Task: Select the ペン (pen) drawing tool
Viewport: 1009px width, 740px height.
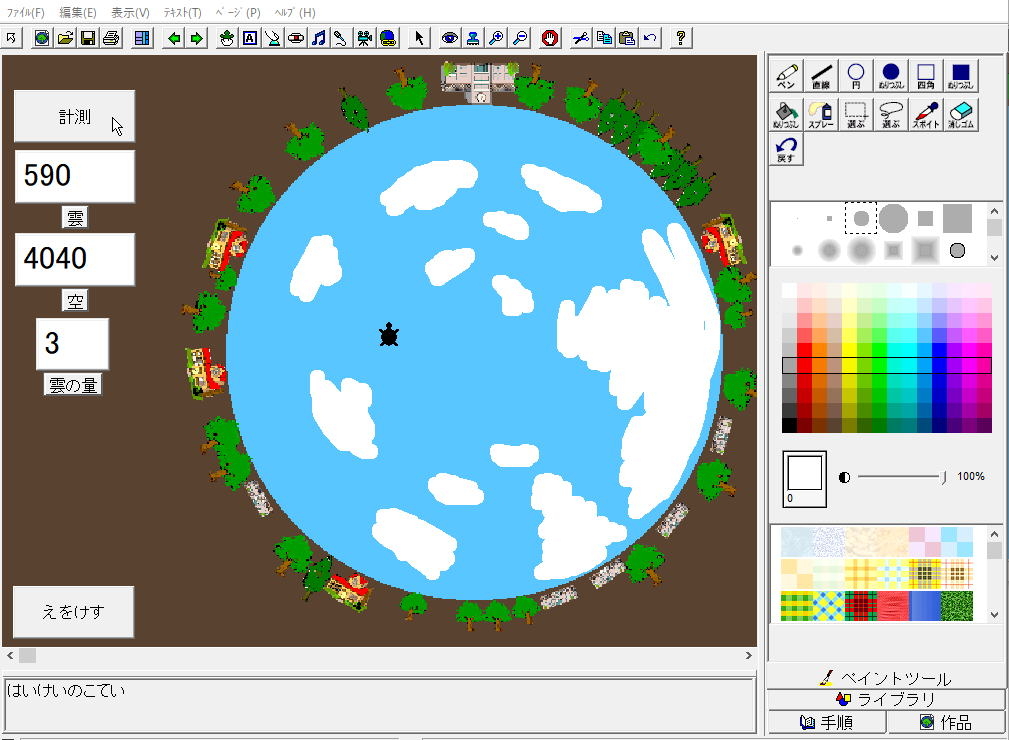Action: (x=786, y=77)
